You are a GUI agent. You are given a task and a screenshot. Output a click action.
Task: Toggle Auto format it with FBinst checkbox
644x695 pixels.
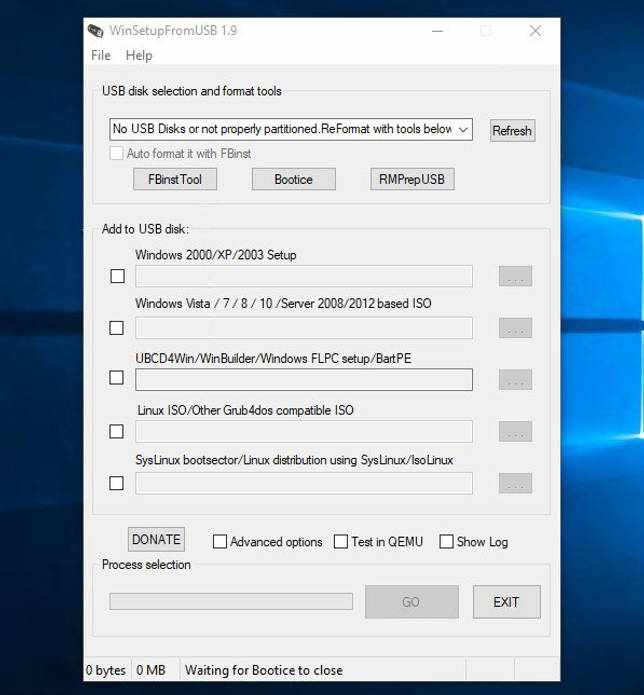pyautogui.click(x=116, y=153)
